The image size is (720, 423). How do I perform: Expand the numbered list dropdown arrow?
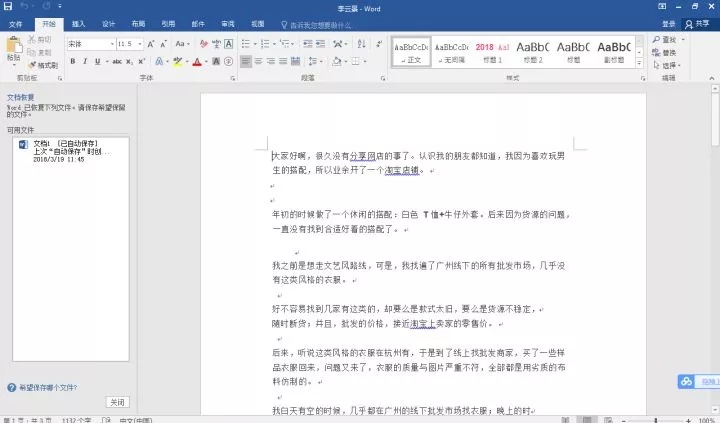tap(274, 44)
